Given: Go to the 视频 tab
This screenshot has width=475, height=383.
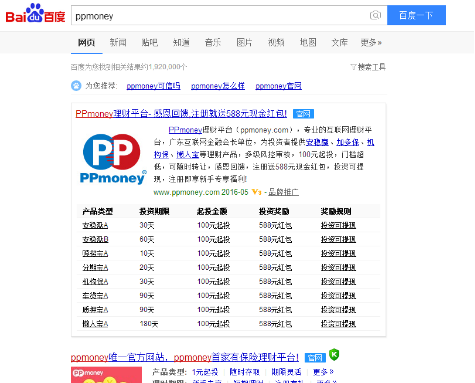Looking at the screenshot, I should pos(276,43).
